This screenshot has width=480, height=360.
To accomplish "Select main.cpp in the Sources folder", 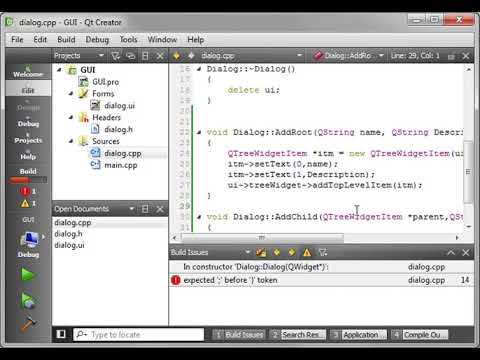I will [121, 165].
